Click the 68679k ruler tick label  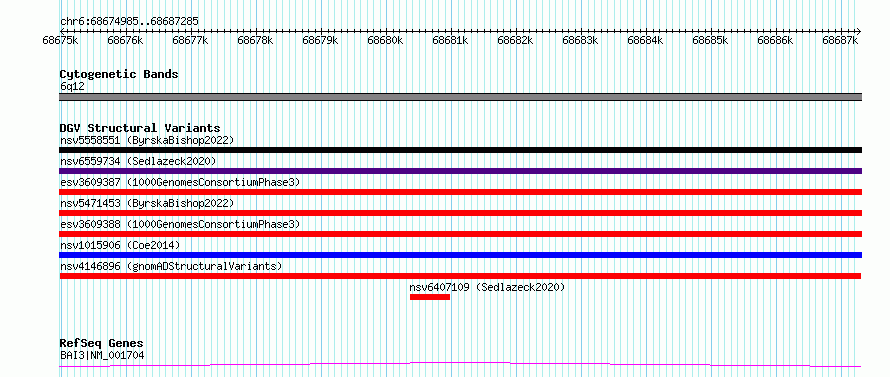pyautogui.click(x=321, y=40)
